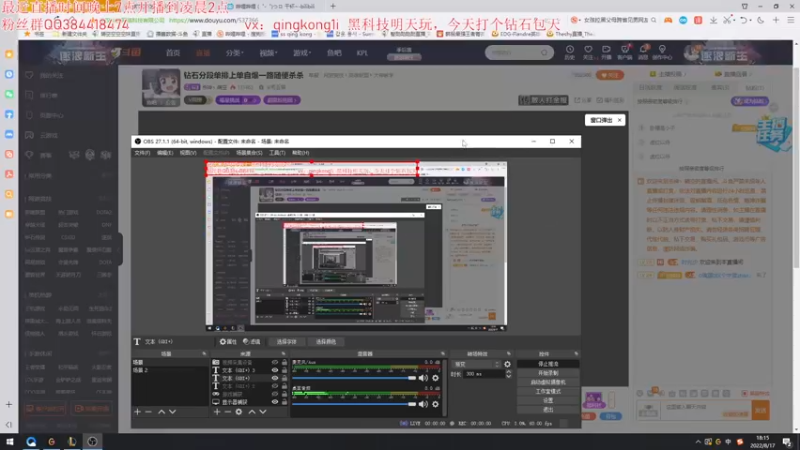Open OBS Scene Collection menu
The image size is (800, 450).
pos(249,153)
